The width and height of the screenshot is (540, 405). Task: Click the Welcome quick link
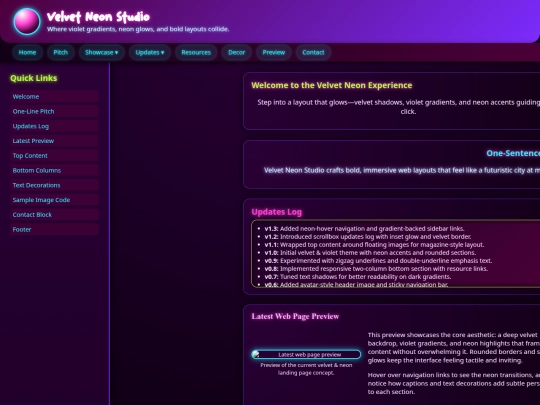54,96
